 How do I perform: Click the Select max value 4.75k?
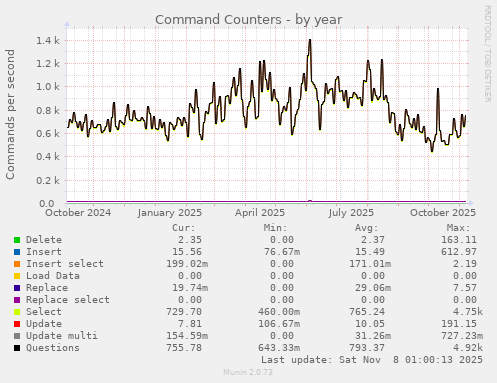pos(468,312)
